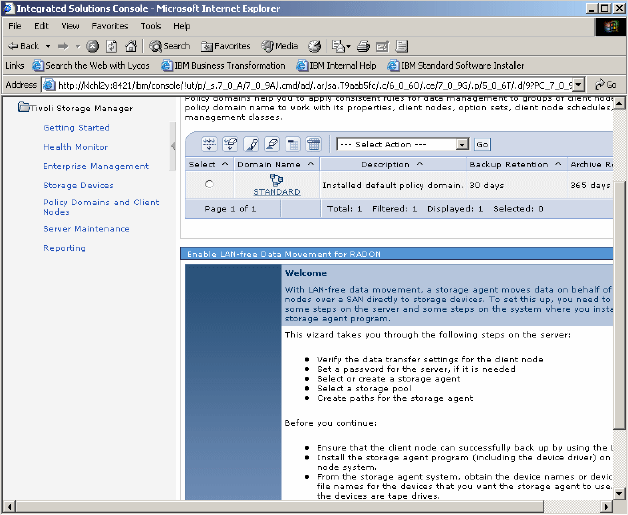Open the Back history dropdown arrow

(x=48, y=46)
